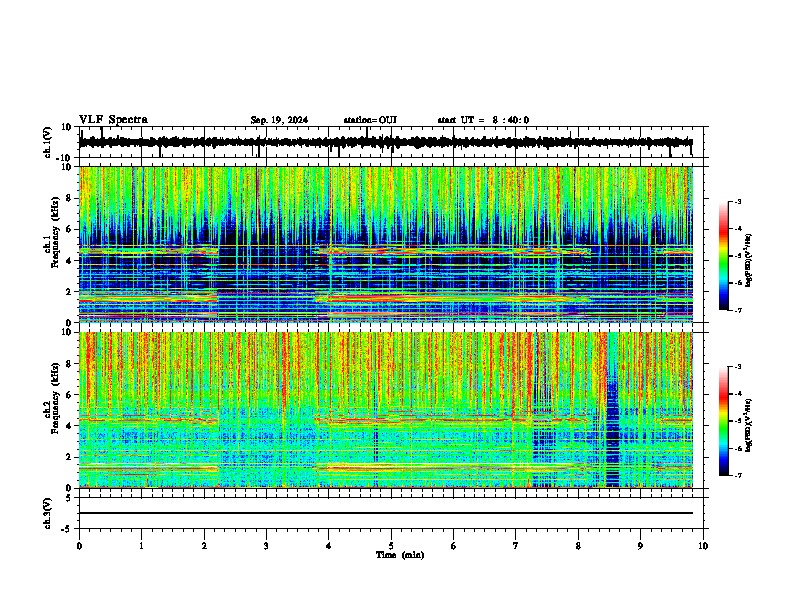Click time axis tick label "1"
Image resolution: width=792 pixels, height=612 pixels.
click(141, 546)
